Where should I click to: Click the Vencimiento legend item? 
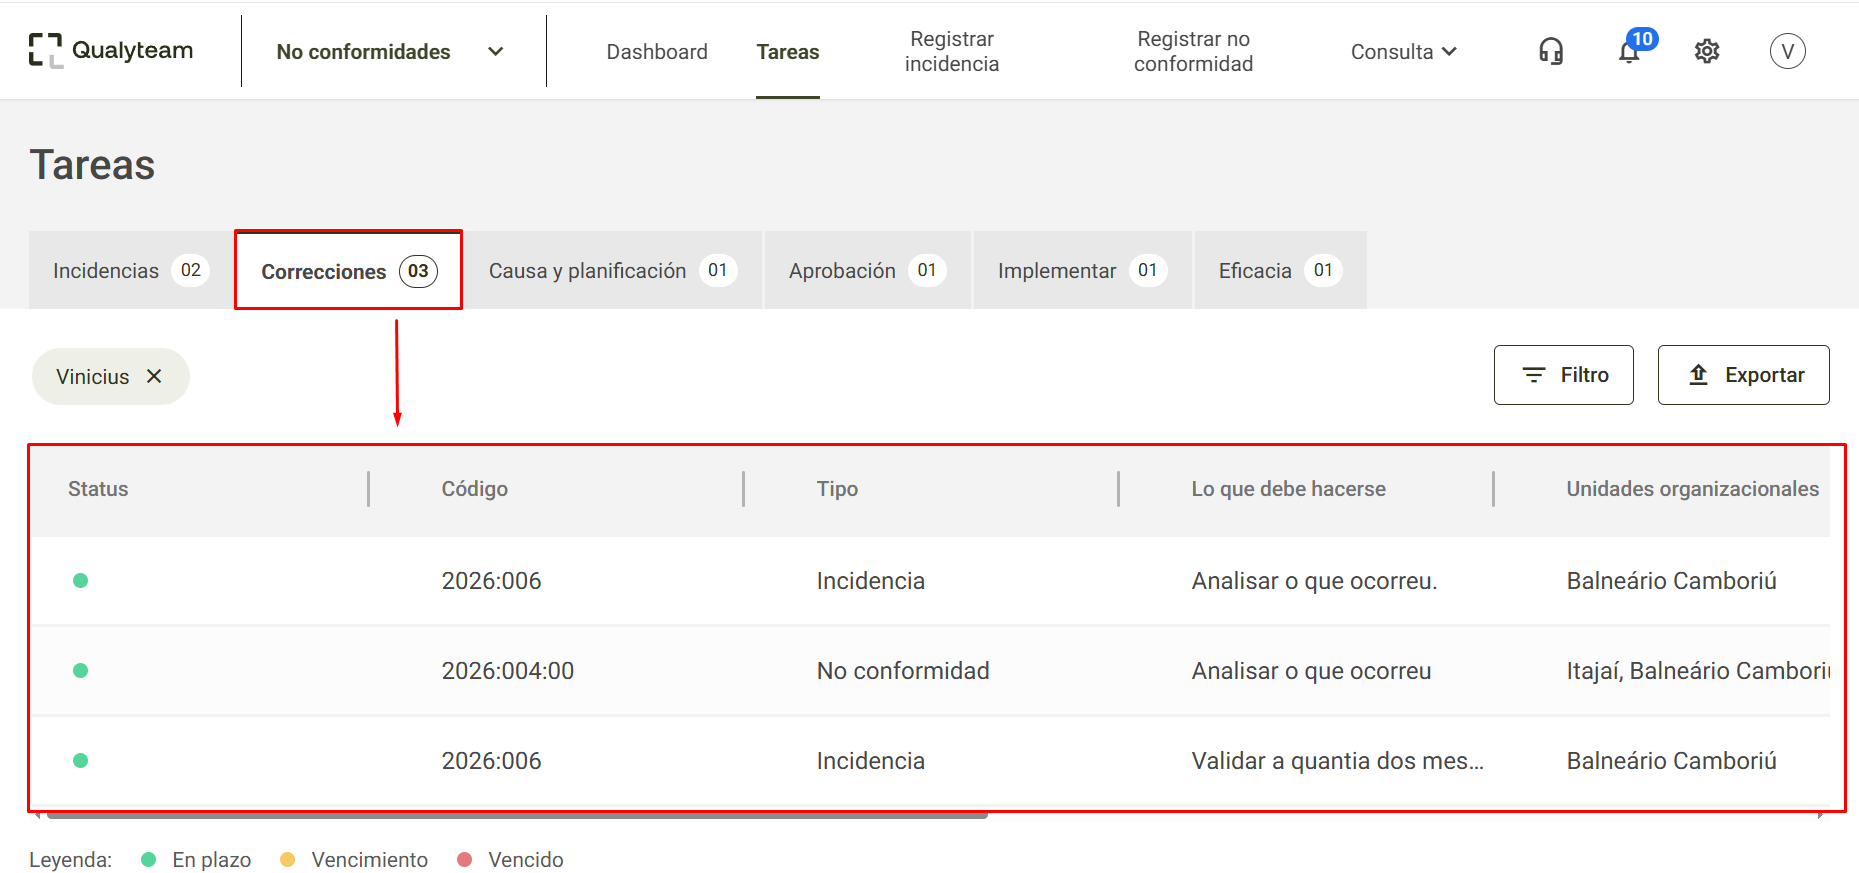[354, 860]
